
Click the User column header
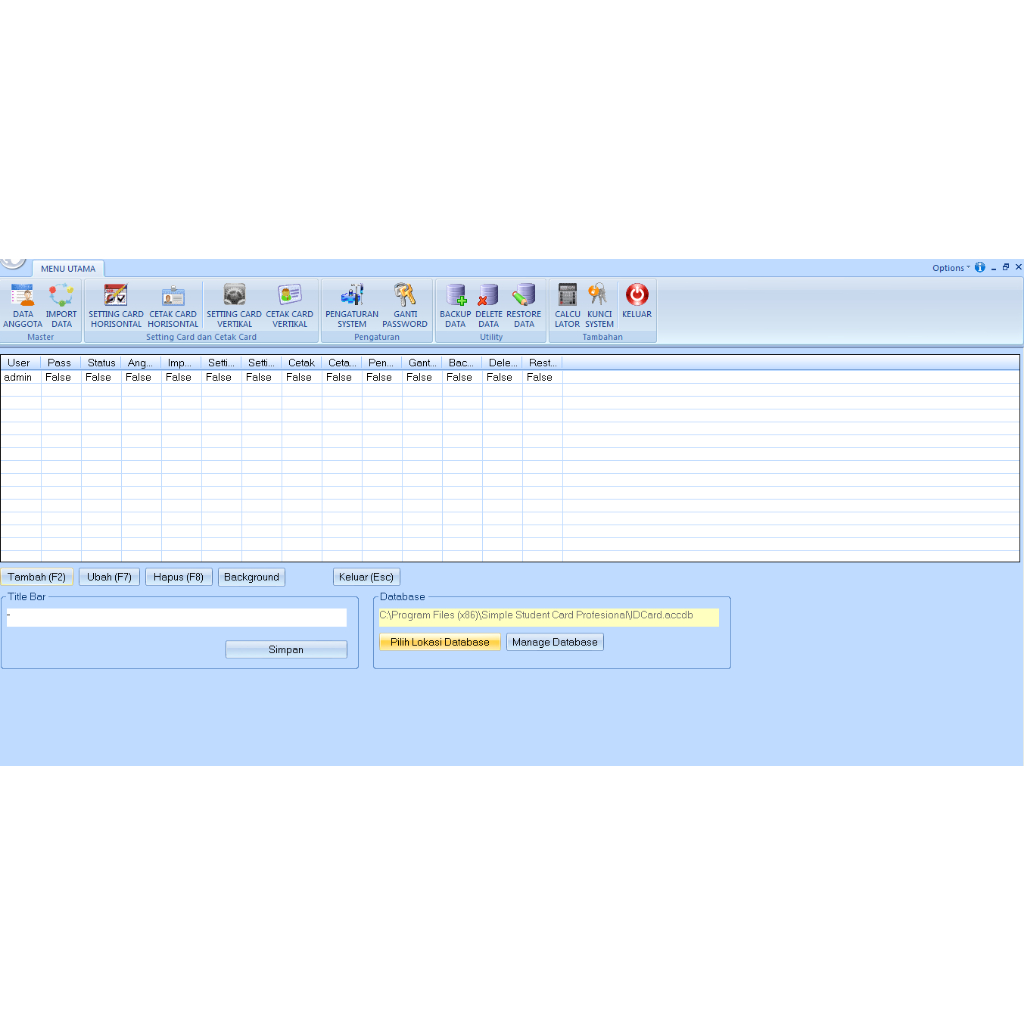click(x=19, y=363)
